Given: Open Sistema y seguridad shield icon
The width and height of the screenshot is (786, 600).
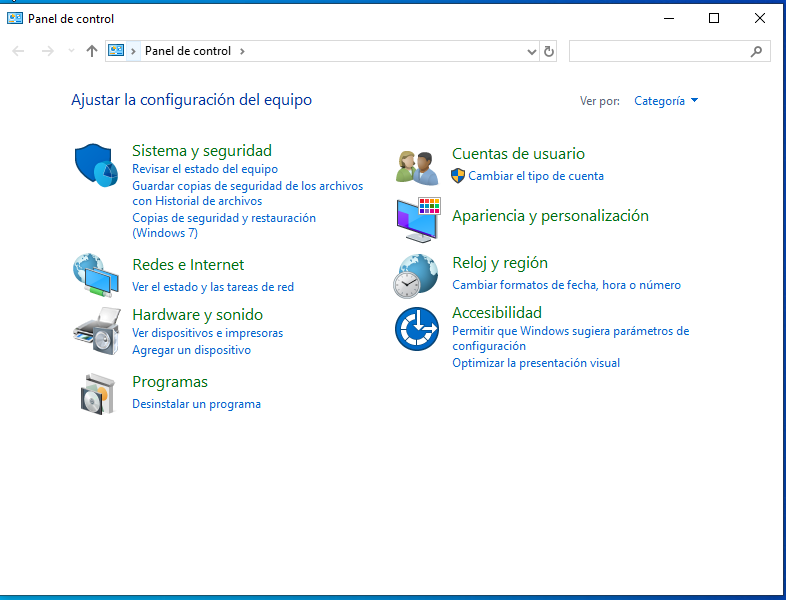Looking at the screenshot, I should click(96, 165).
